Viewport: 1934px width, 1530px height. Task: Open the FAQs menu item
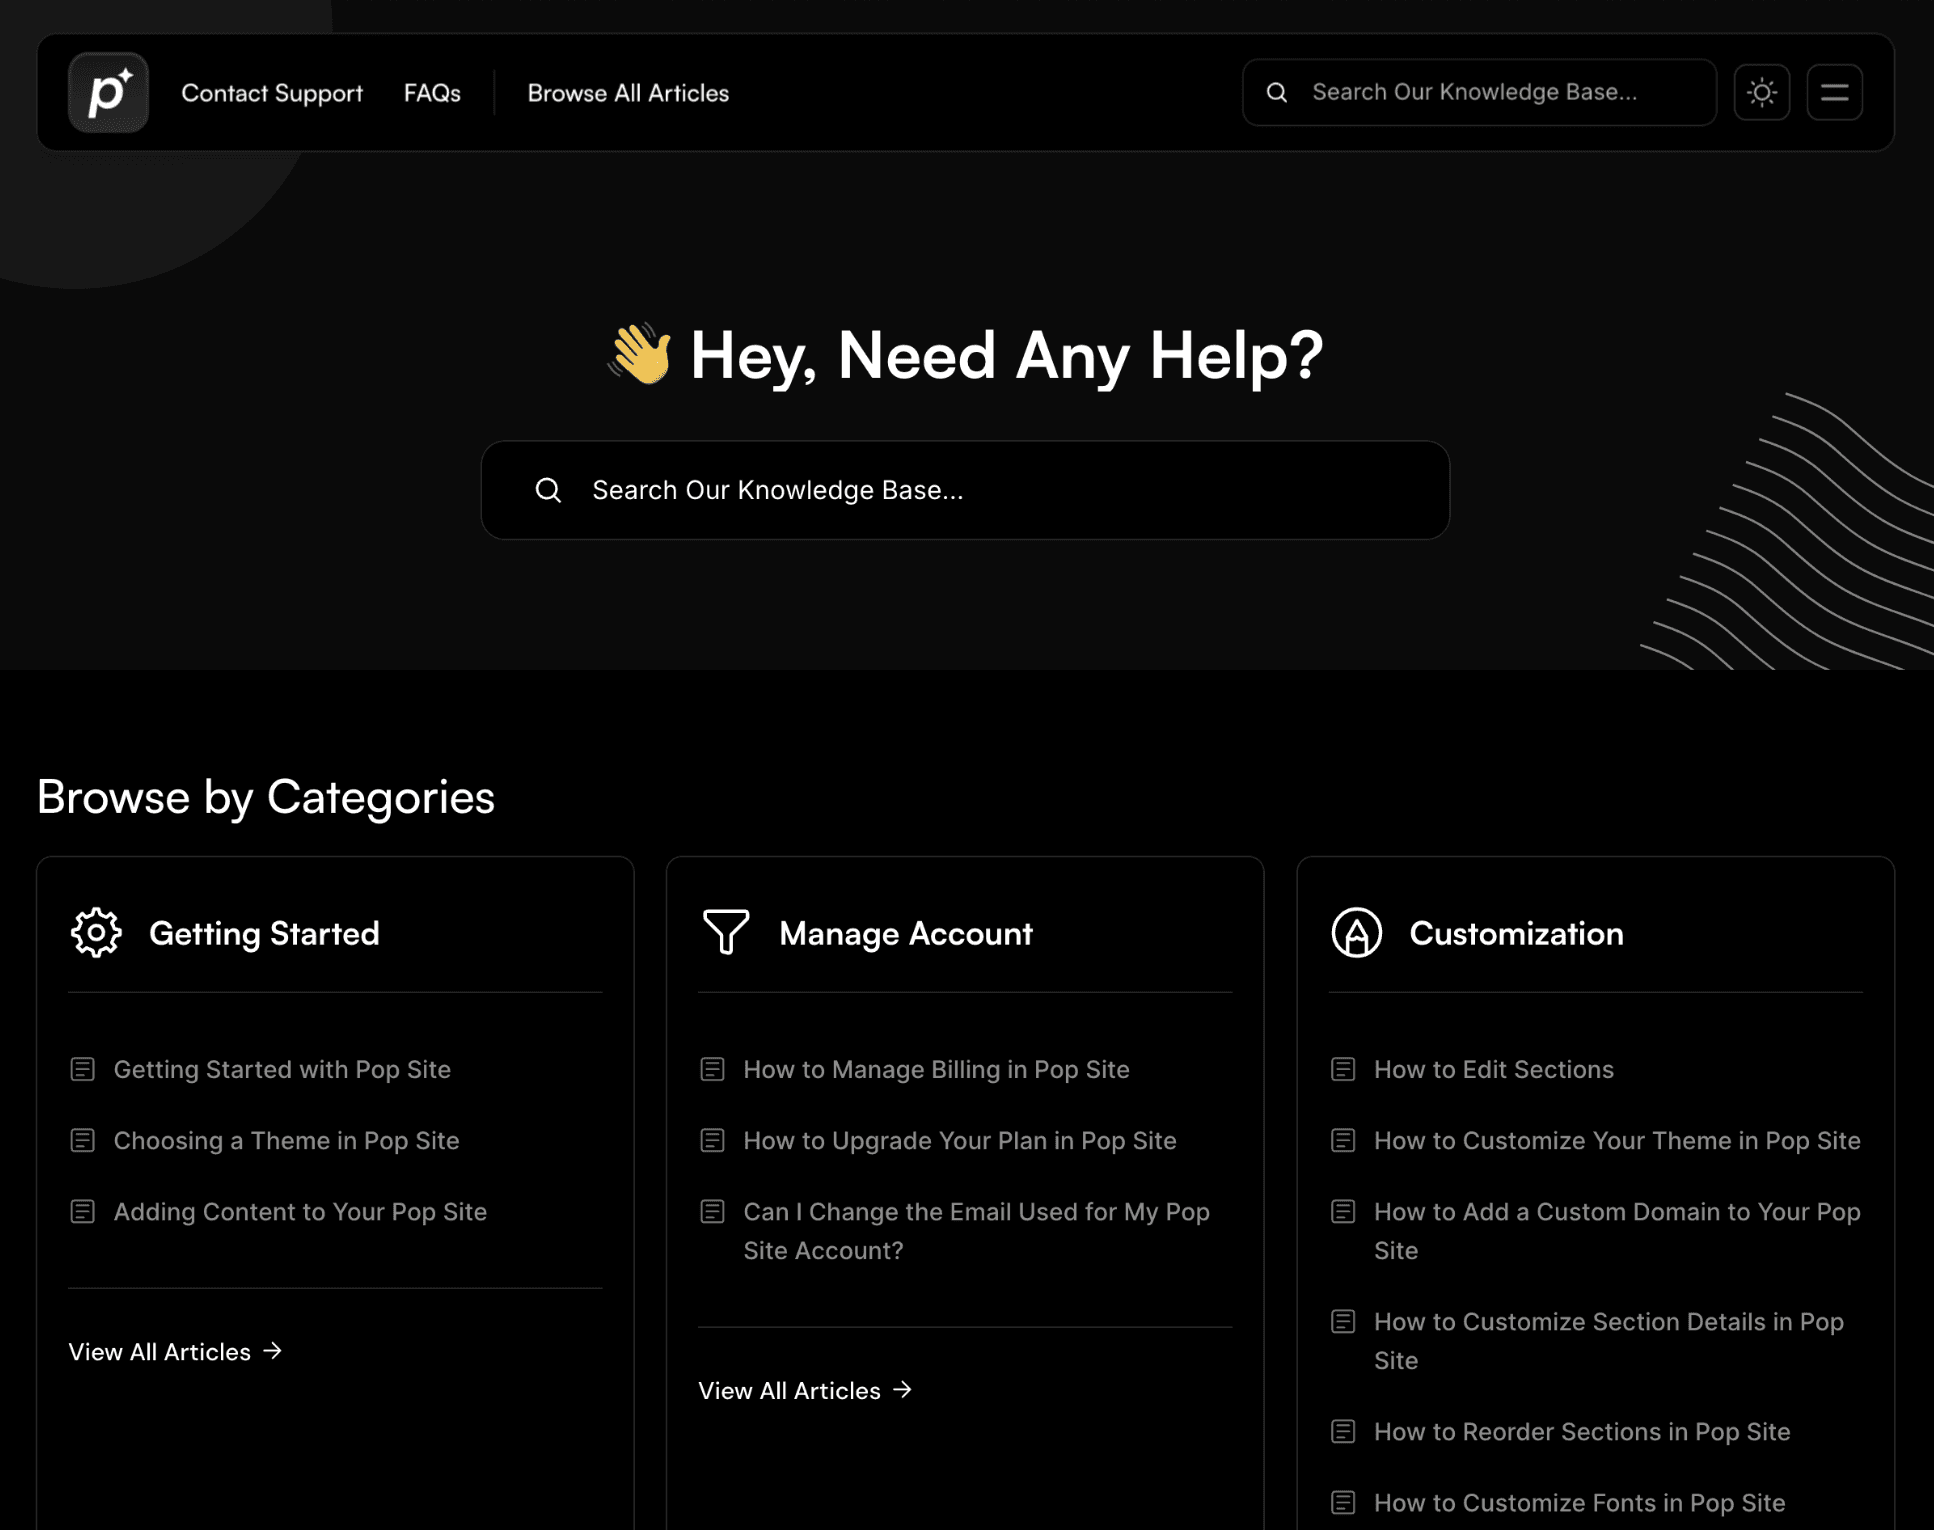[x=431, y=92]
